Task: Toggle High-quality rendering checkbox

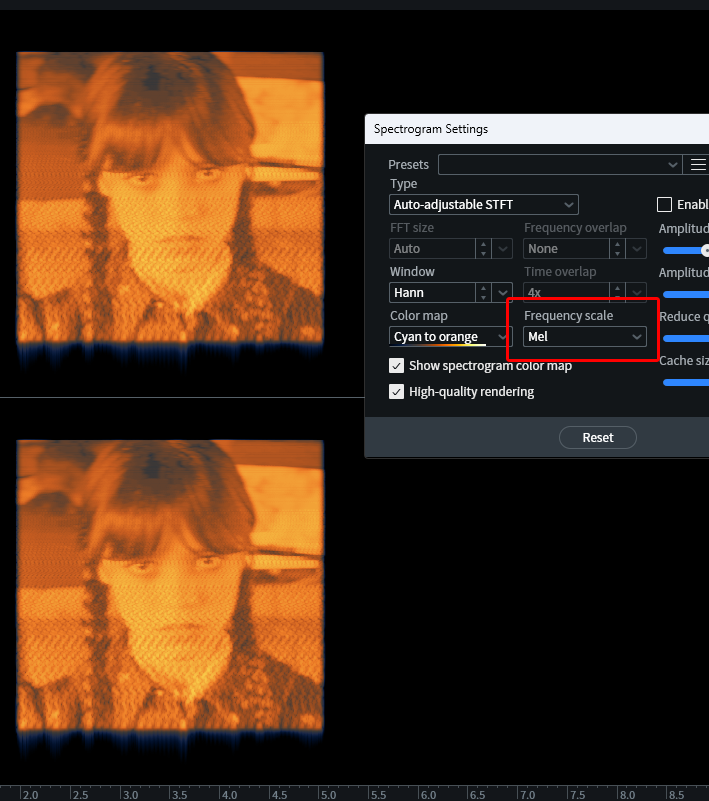Action: (397, 392)
